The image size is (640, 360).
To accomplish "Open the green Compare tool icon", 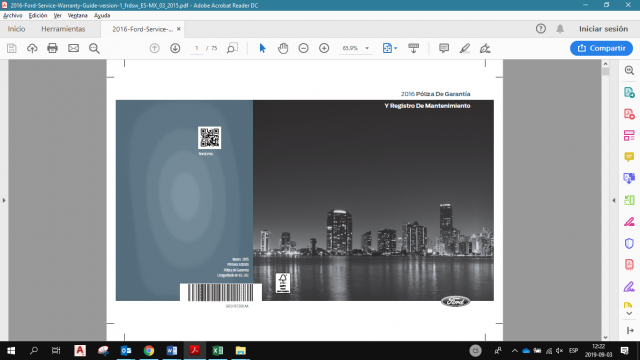I will (629, 200).
